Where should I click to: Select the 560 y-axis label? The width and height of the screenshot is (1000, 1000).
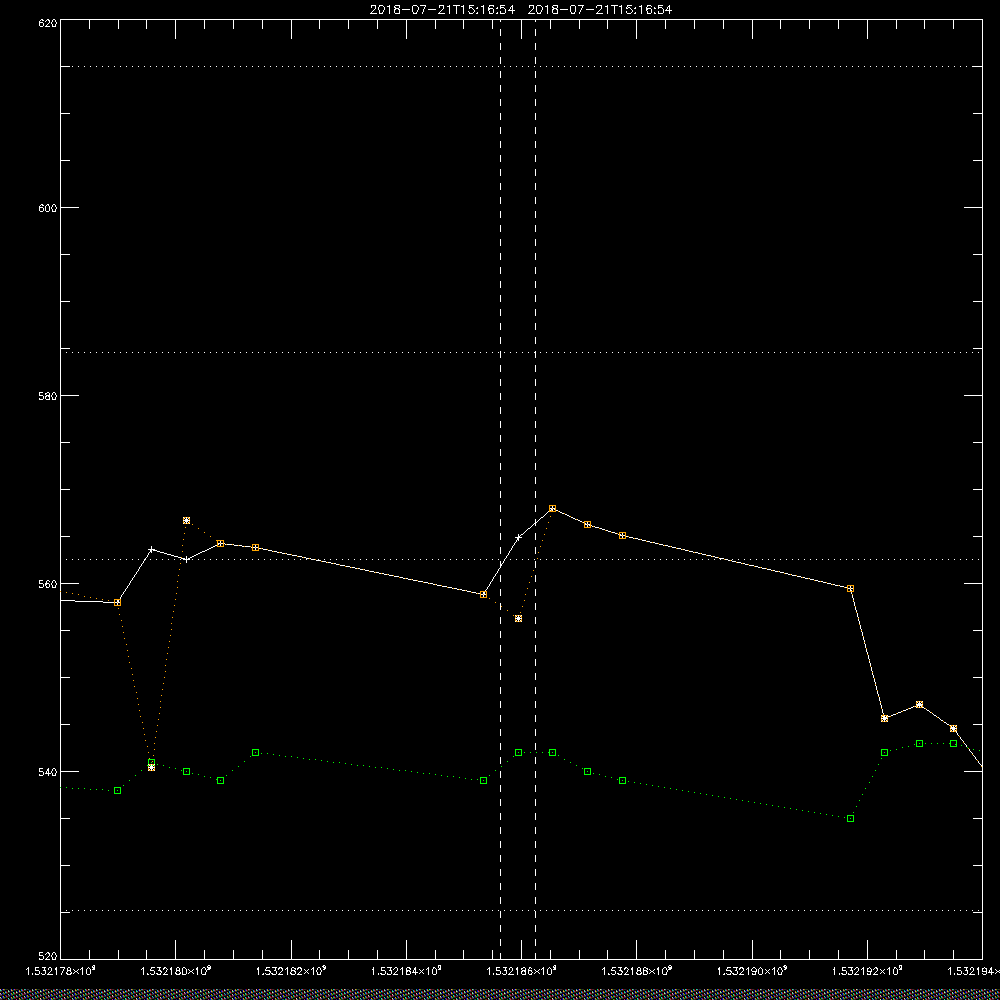coord(48,584)
